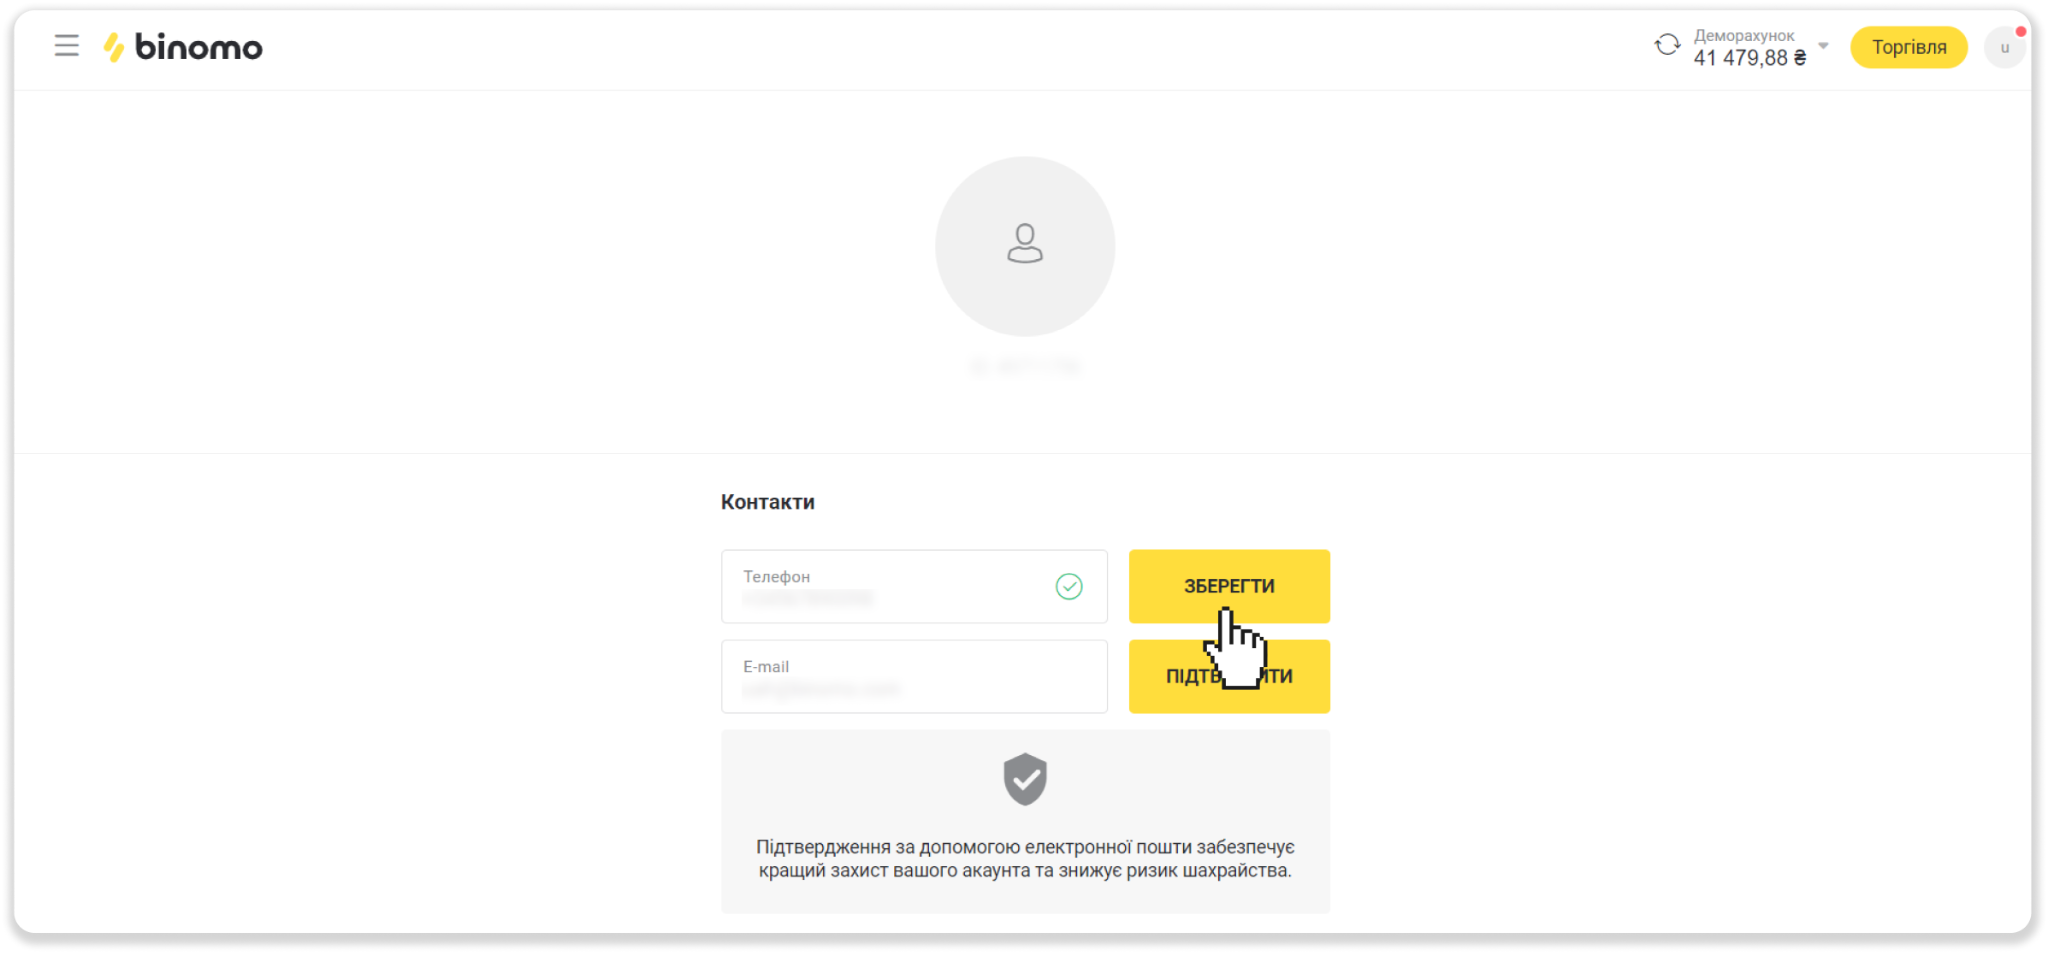Click the email confirmation info text
Screen dimensions: 2048x953
(x=1025, y=859)
